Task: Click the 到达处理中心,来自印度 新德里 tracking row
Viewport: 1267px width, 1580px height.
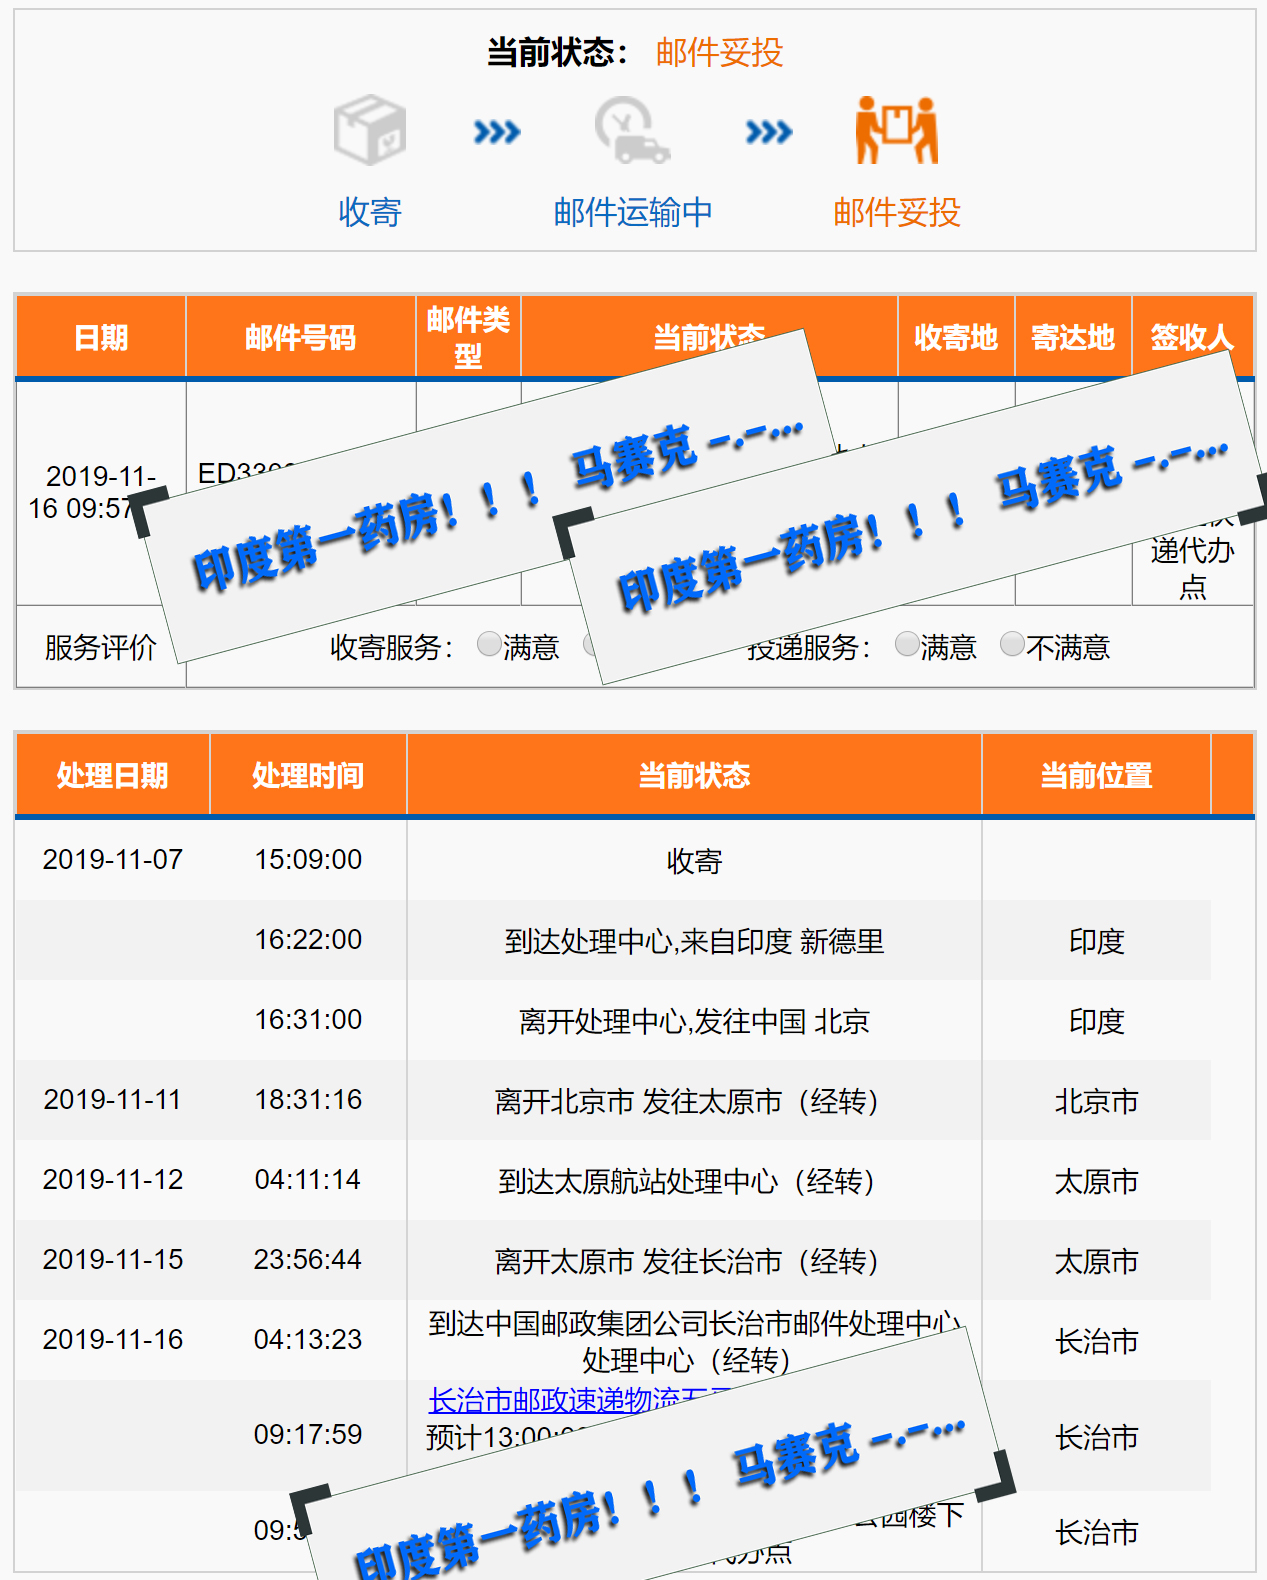Action: [x=694, y=941]
